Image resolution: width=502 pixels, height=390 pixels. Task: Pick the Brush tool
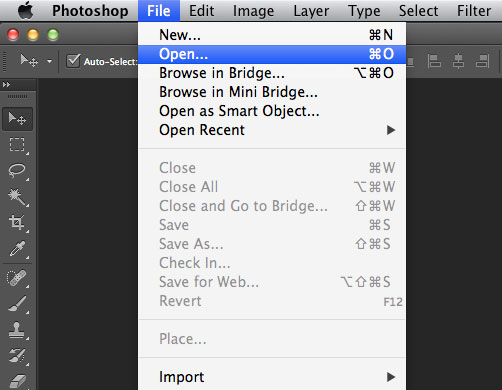[17, 304]
